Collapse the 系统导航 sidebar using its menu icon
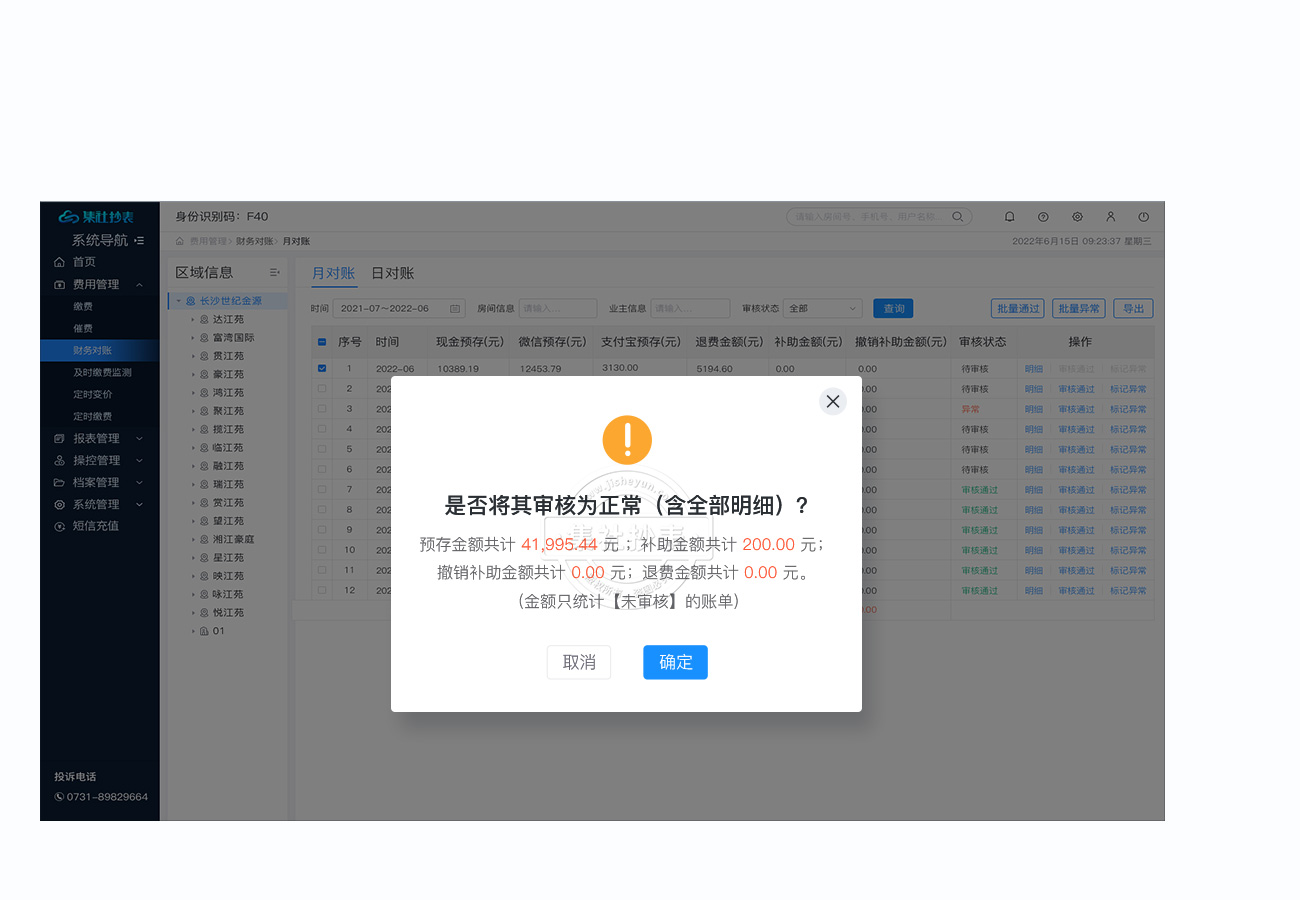This screenshot has height=900, width=1300. click(x=139, y=241)
